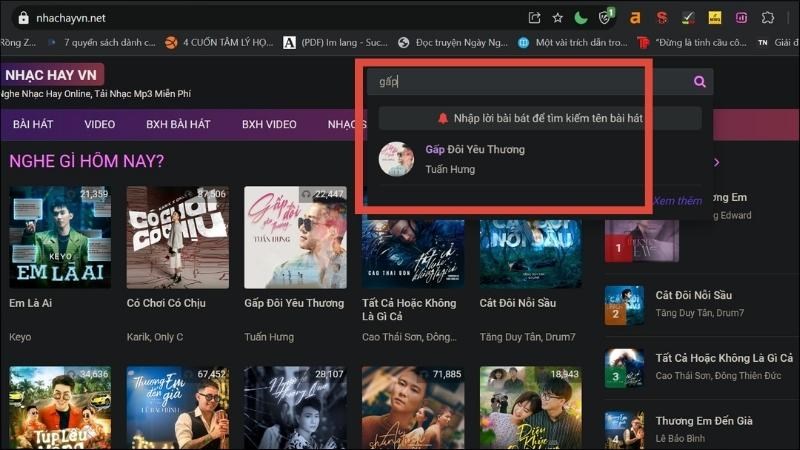Click the NHẠC HAY VN logo
The image size is (800, 450).
(x=50, y=75)
